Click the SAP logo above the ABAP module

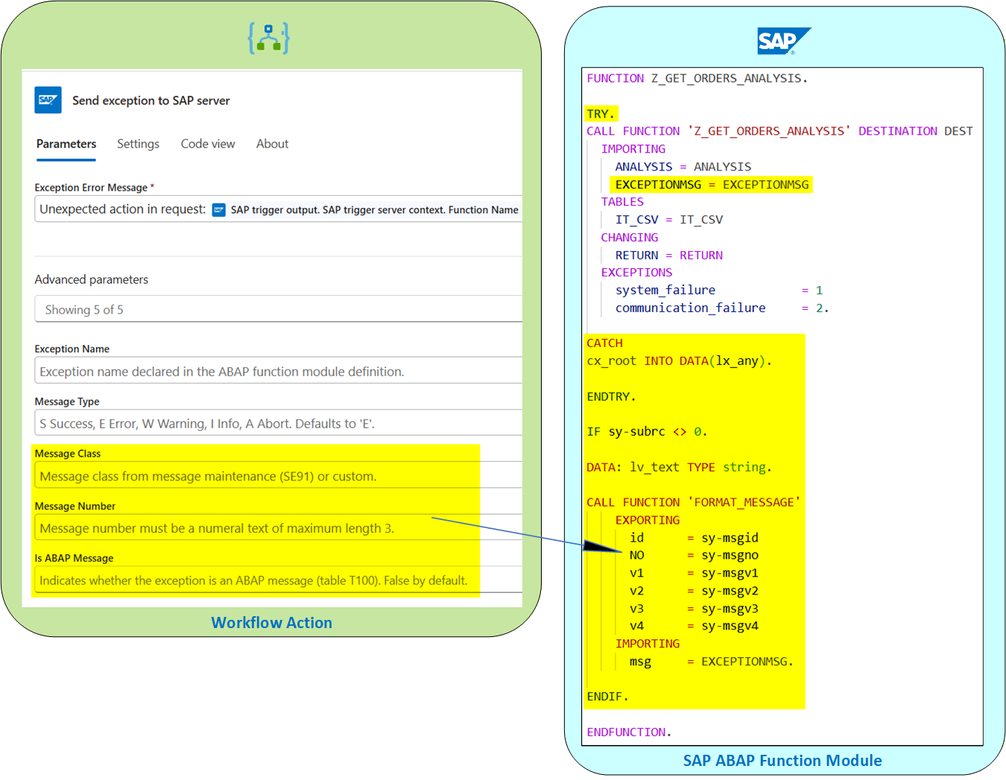click(x=783, y=41)
